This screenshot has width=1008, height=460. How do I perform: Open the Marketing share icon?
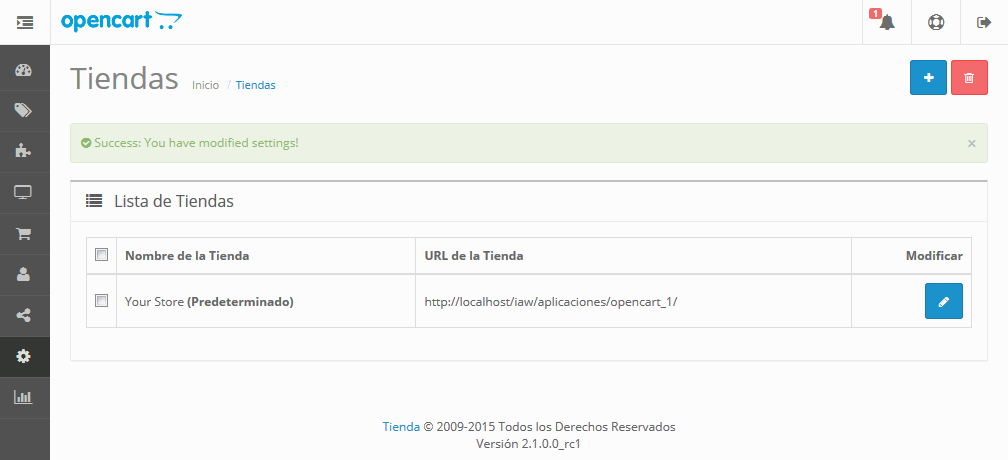click(x=24, y=315)
